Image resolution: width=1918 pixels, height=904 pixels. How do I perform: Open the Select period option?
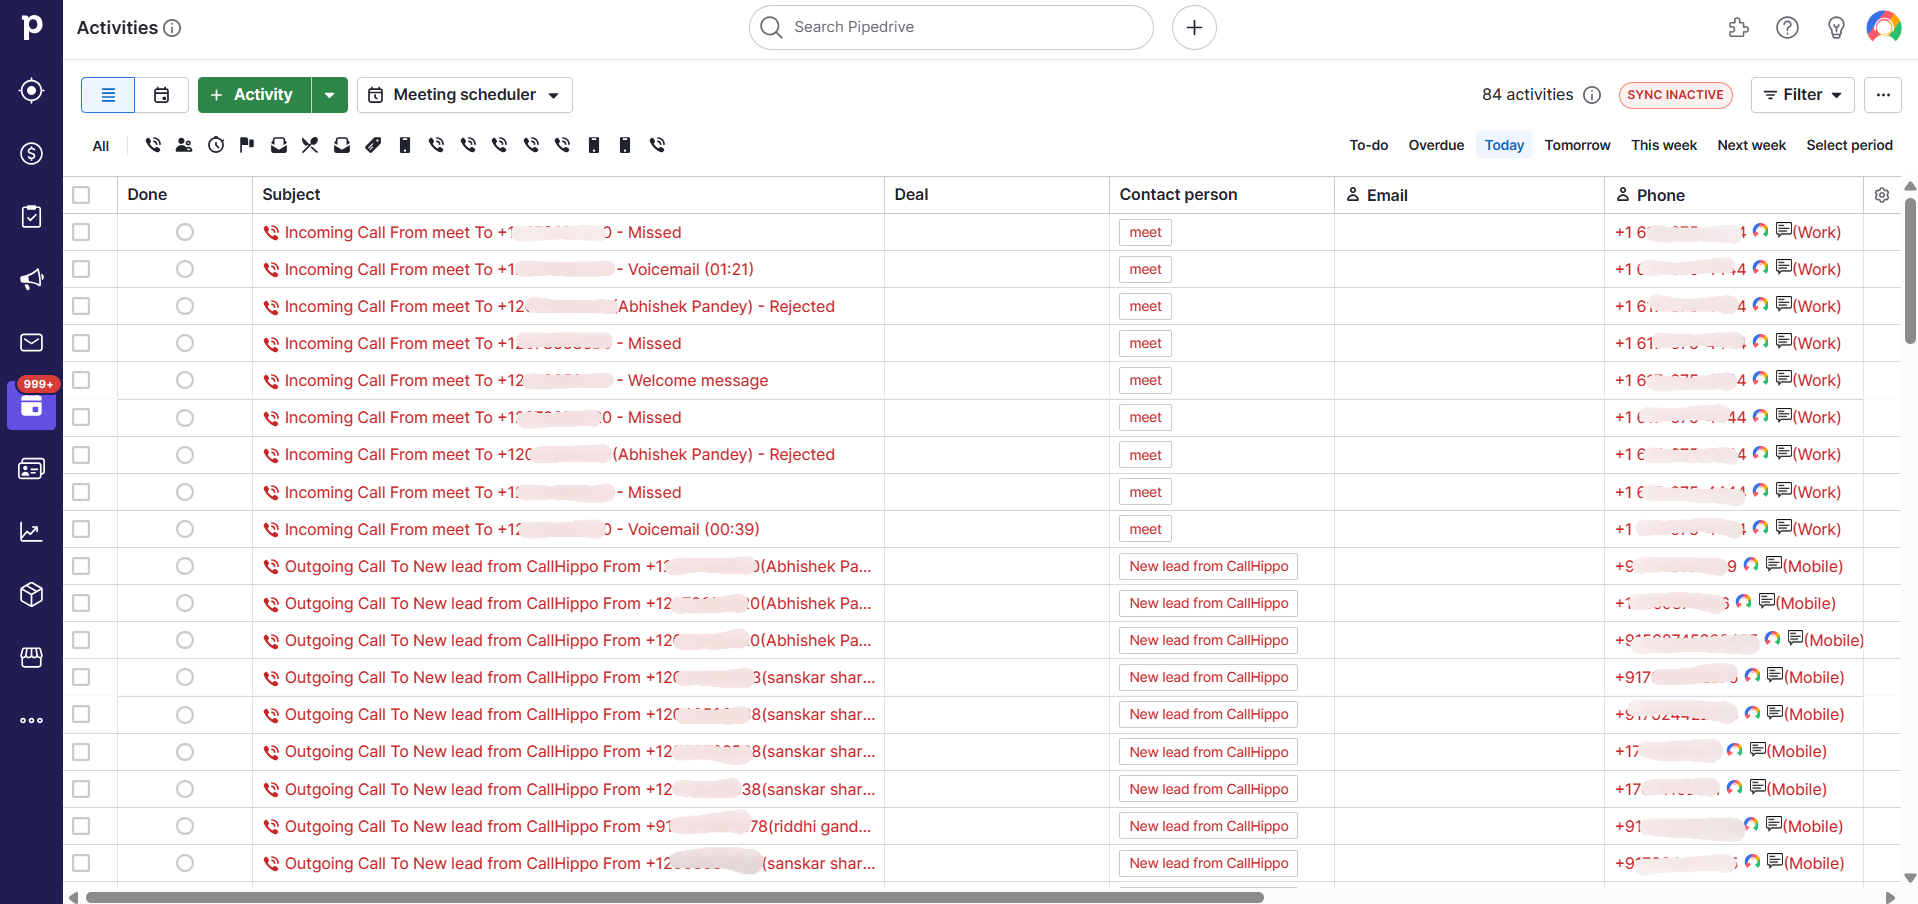click(x=1849, y=145)
